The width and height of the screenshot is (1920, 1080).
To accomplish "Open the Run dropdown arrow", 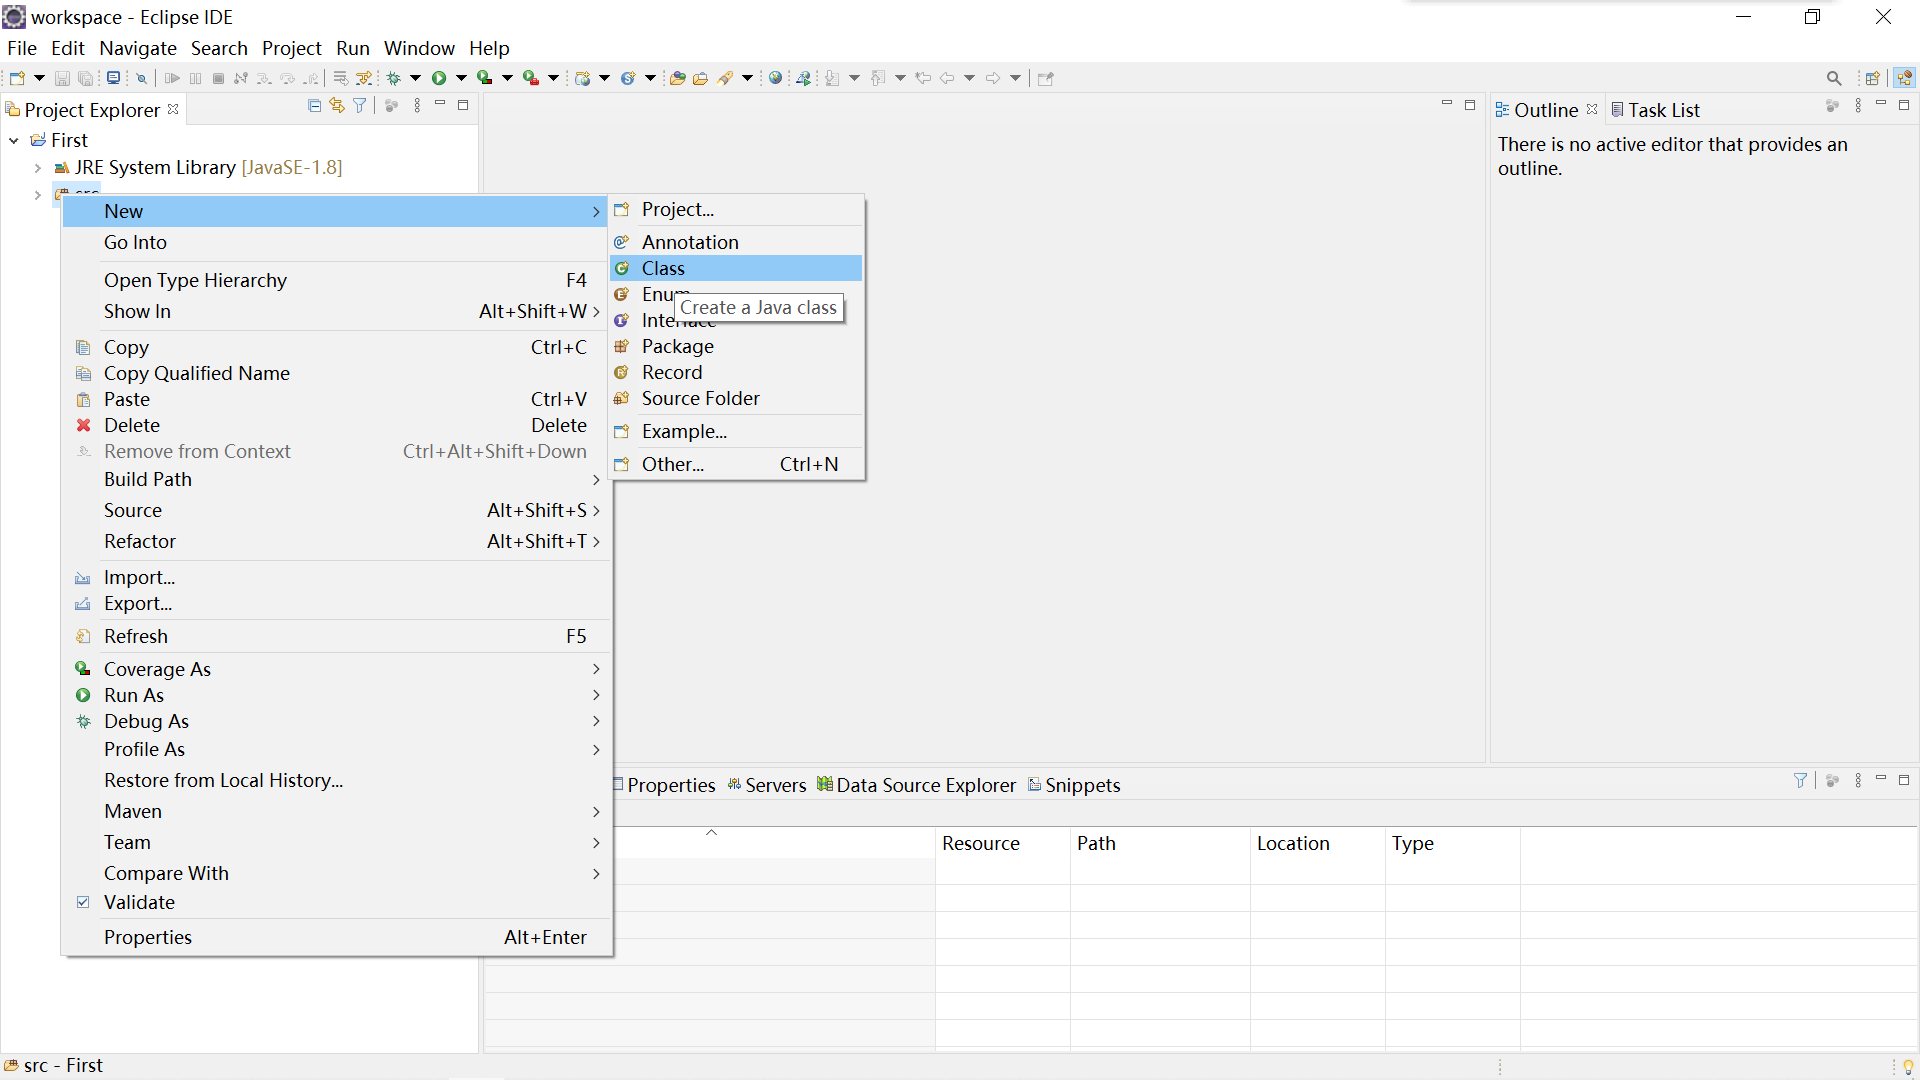I will coord(461,78).
